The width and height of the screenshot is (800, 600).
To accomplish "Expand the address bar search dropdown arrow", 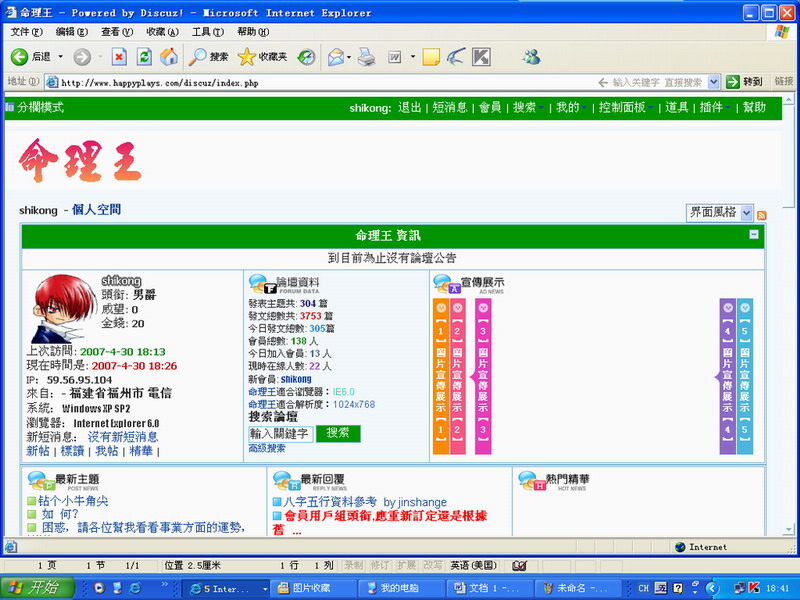I will pyautogui.click(x=712, y=82).
